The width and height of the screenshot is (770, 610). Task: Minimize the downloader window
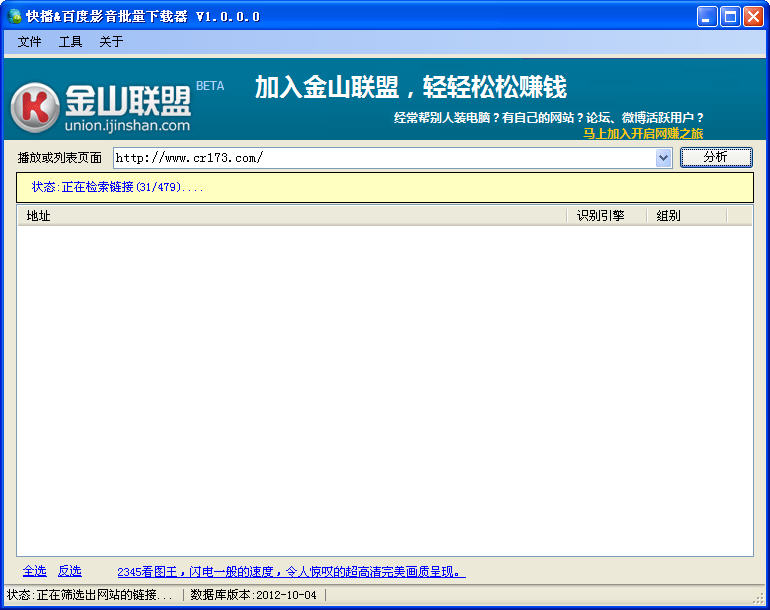point(707,17)
